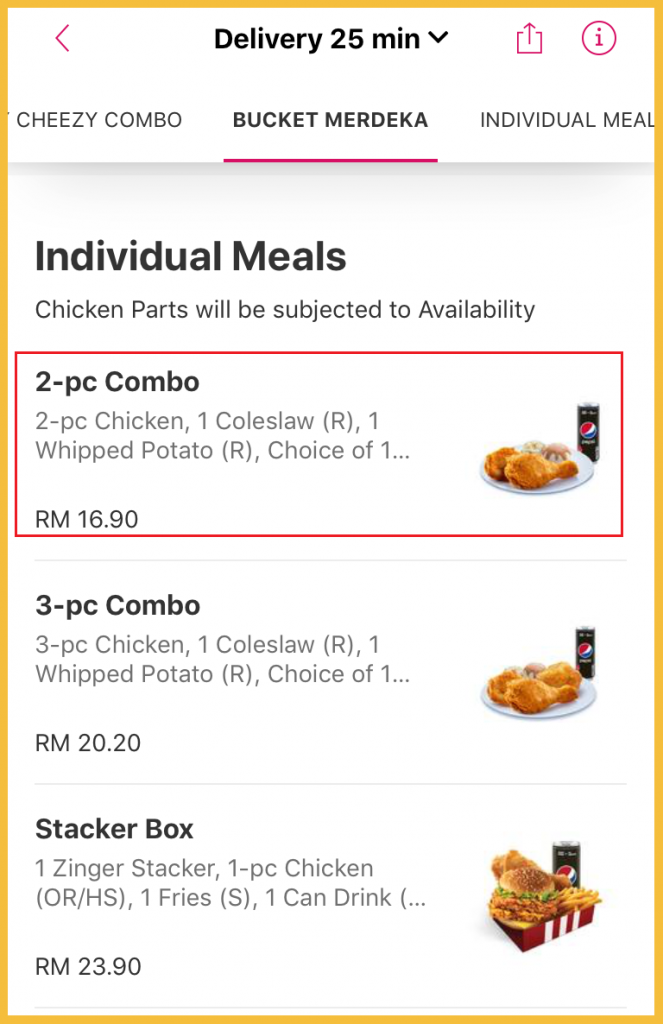This screenshot has width=663, height=1024.
Task: Tap the share icon
Action: 528,39
